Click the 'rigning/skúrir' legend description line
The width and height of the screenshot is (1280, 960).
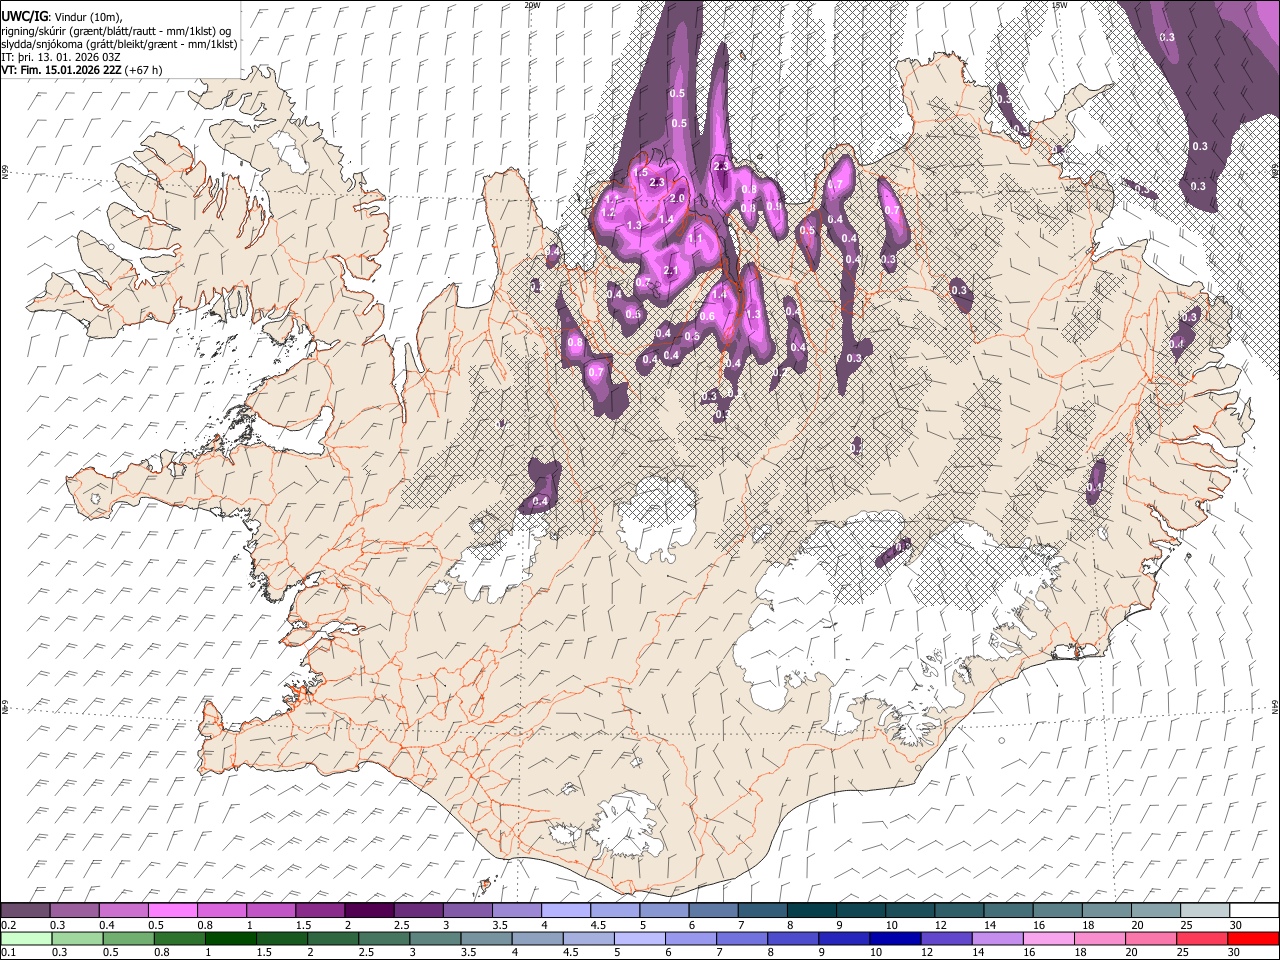tap(116, 30)
